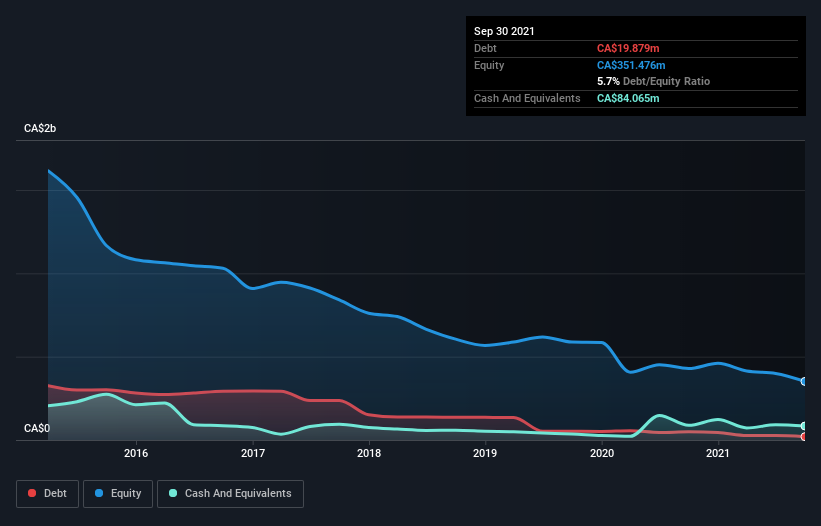Toggle Cash And Equivalents legend button
This screenshot has width=821, height=526.
coord(230,494)
